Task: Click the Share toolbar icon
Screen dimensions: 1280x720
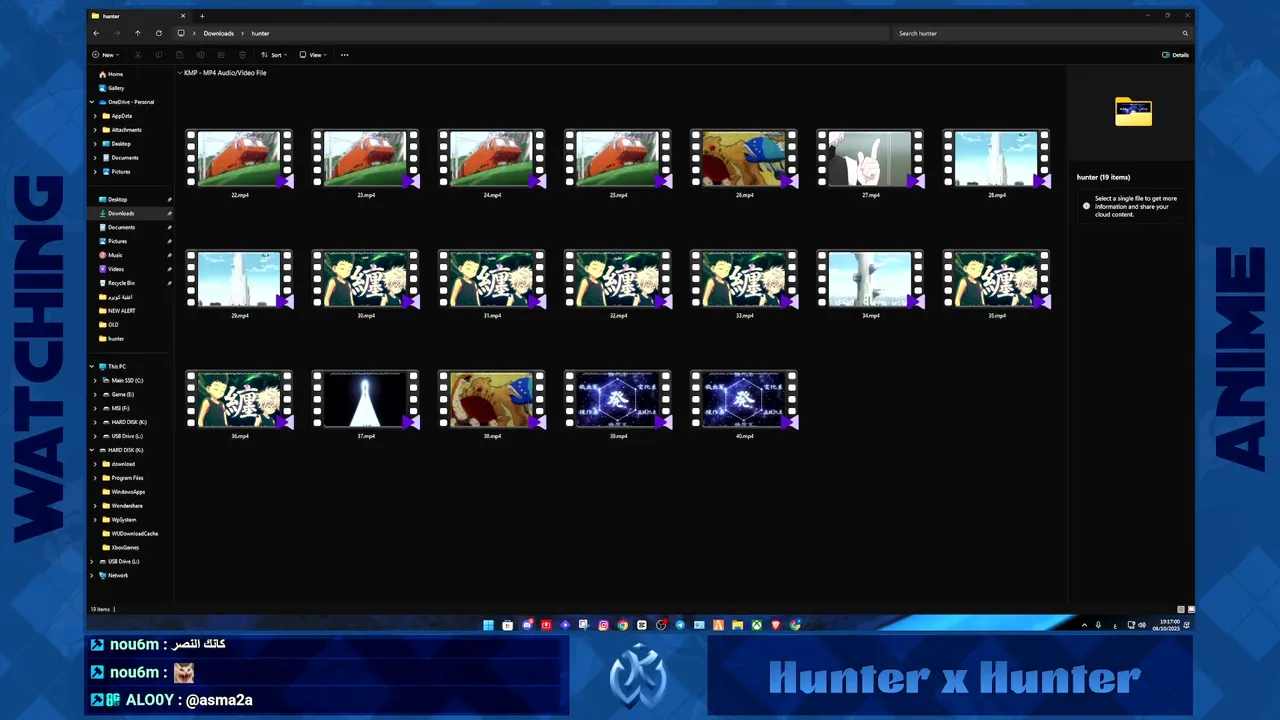Action: click(x=221, y=55)
